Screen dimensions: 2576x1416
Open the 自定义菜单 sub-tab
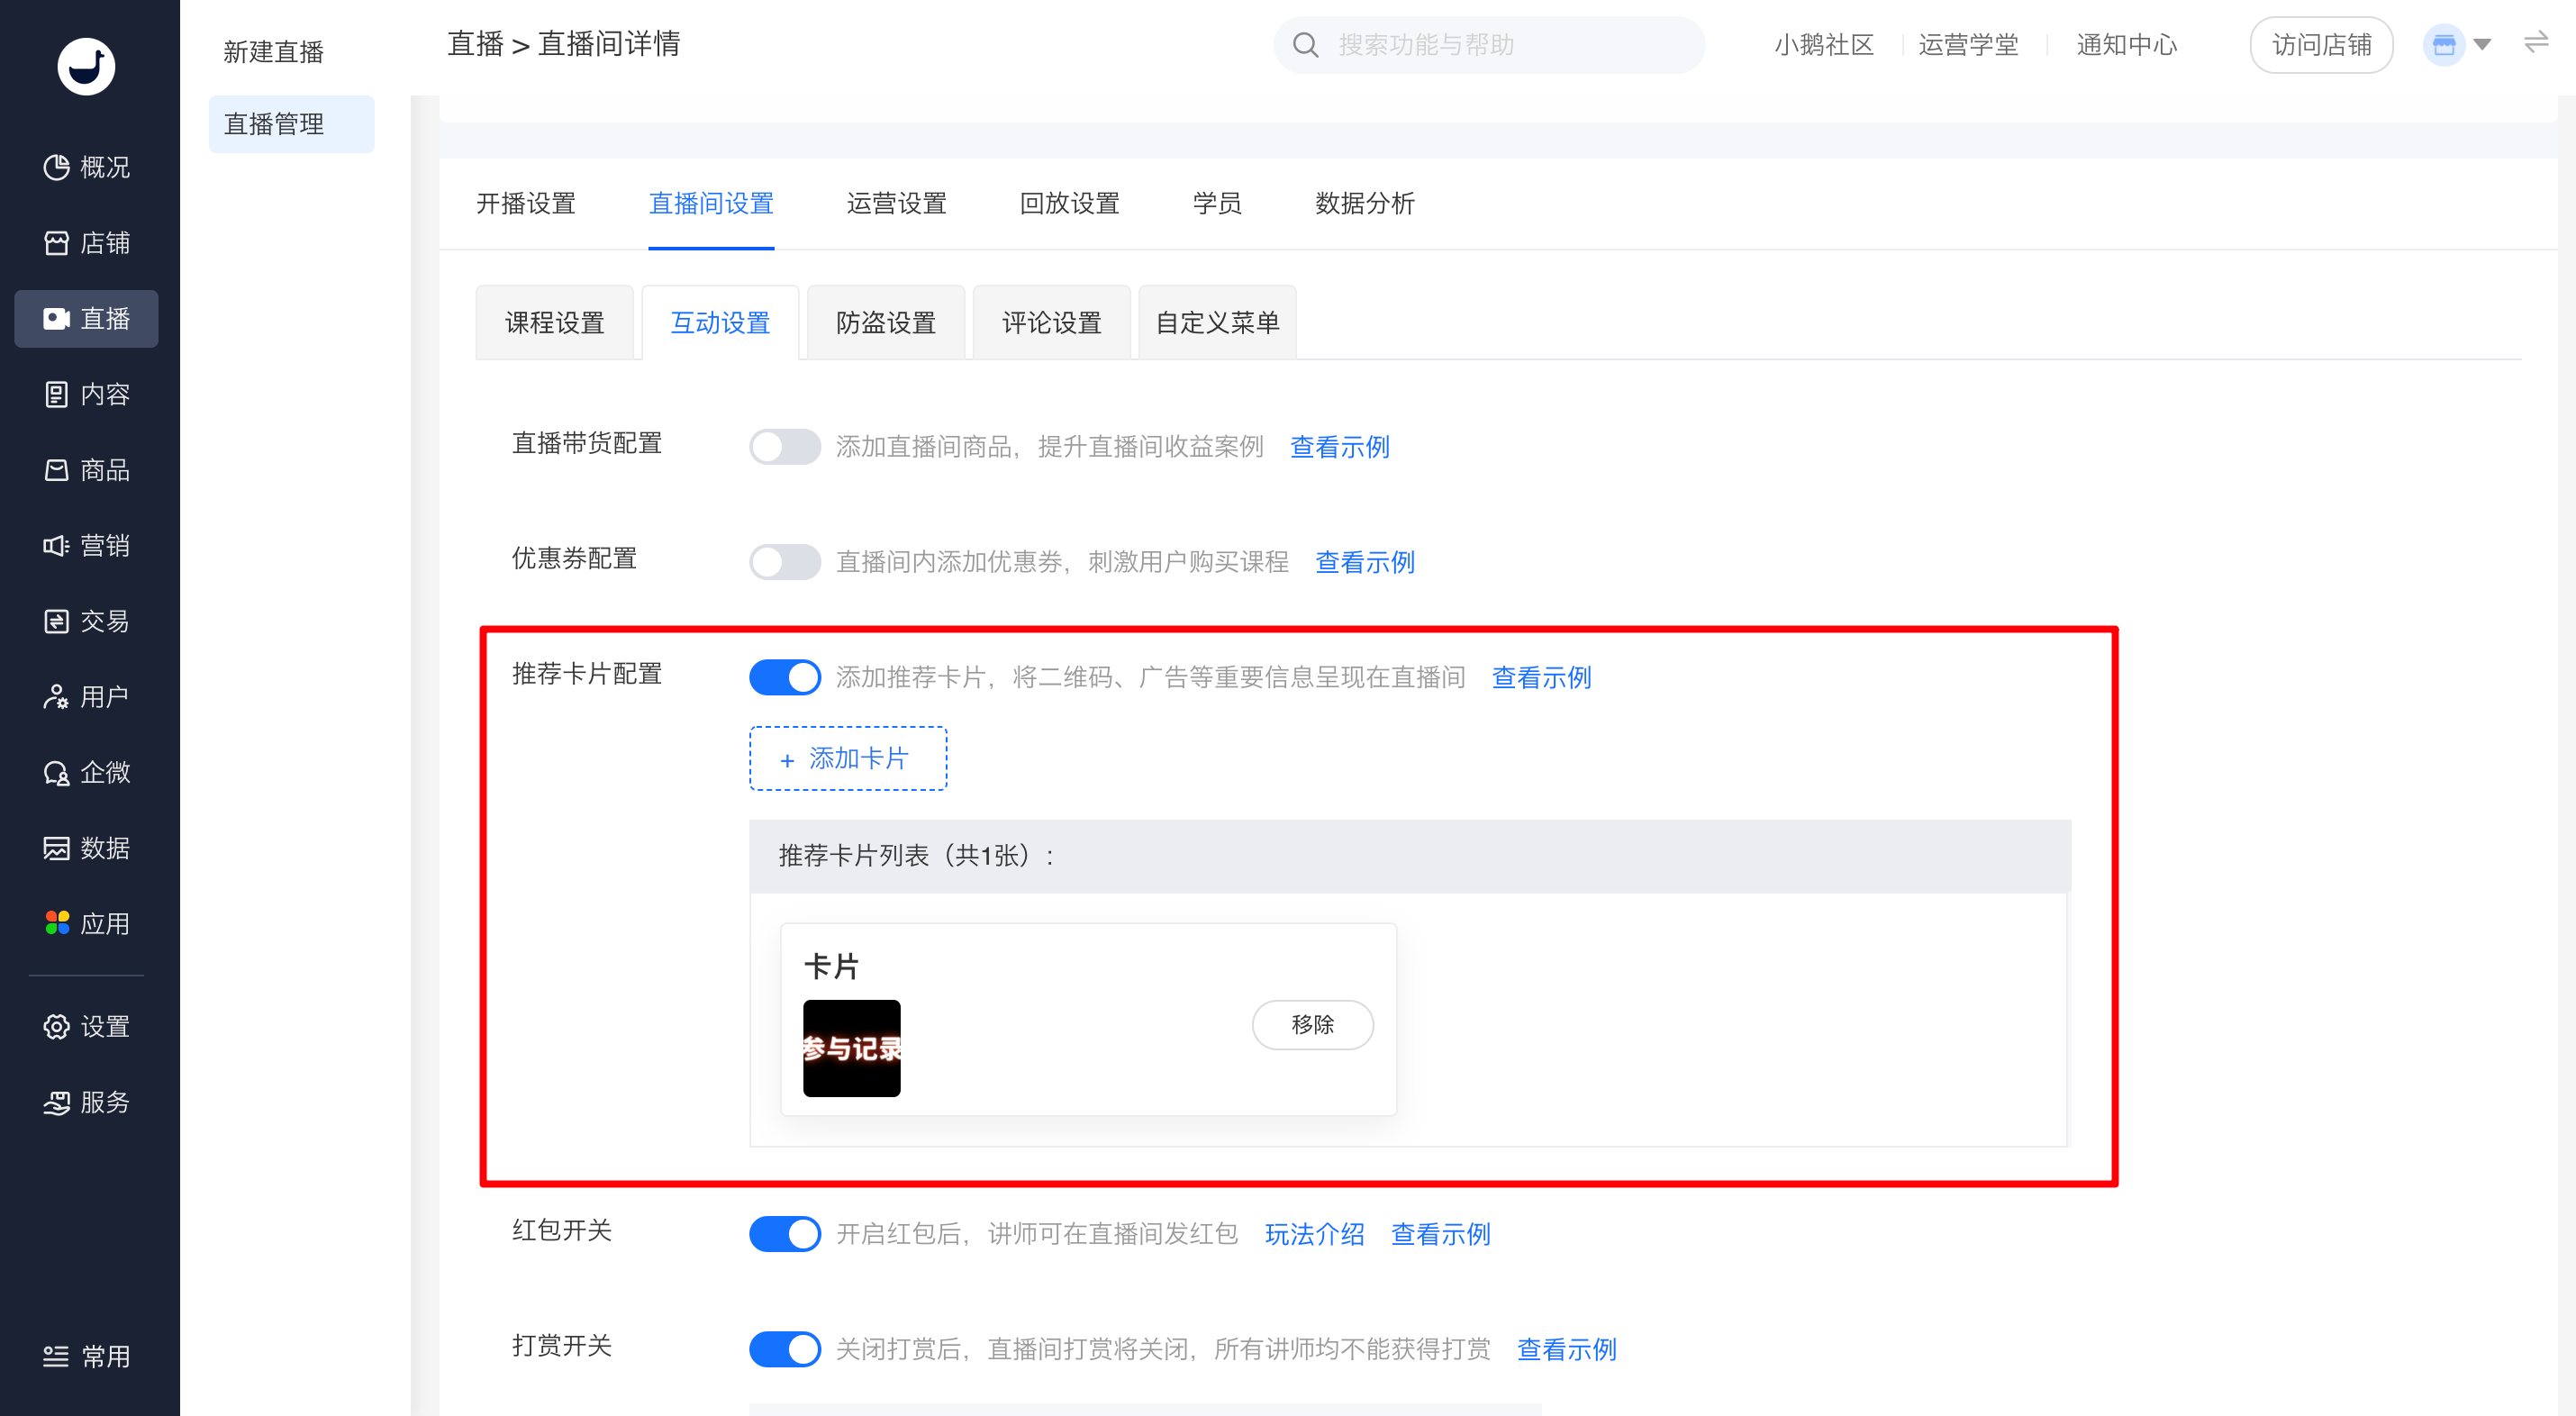pos(1217,323)
